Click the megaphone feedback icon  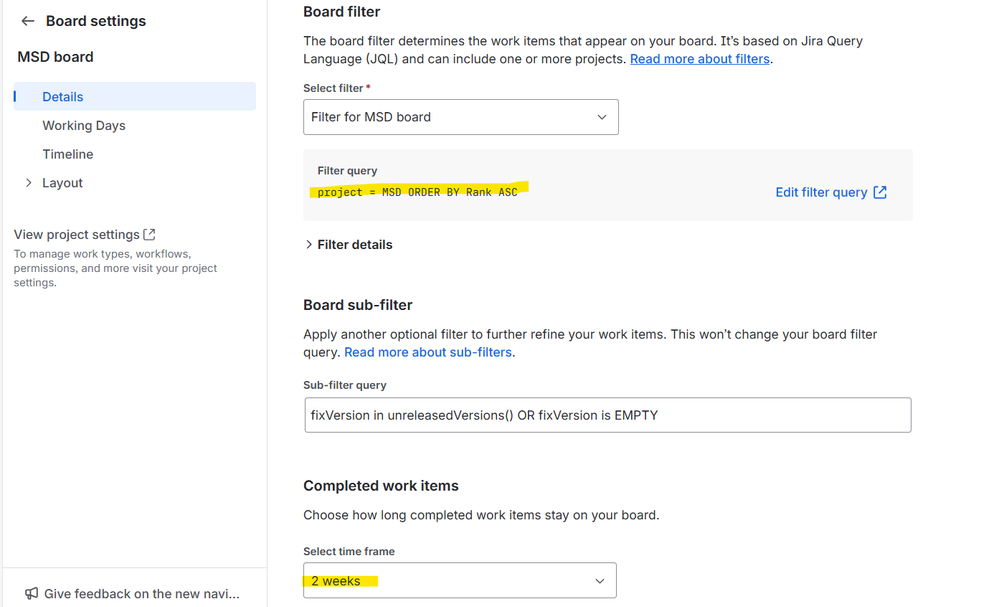click(x=31, y=594)
